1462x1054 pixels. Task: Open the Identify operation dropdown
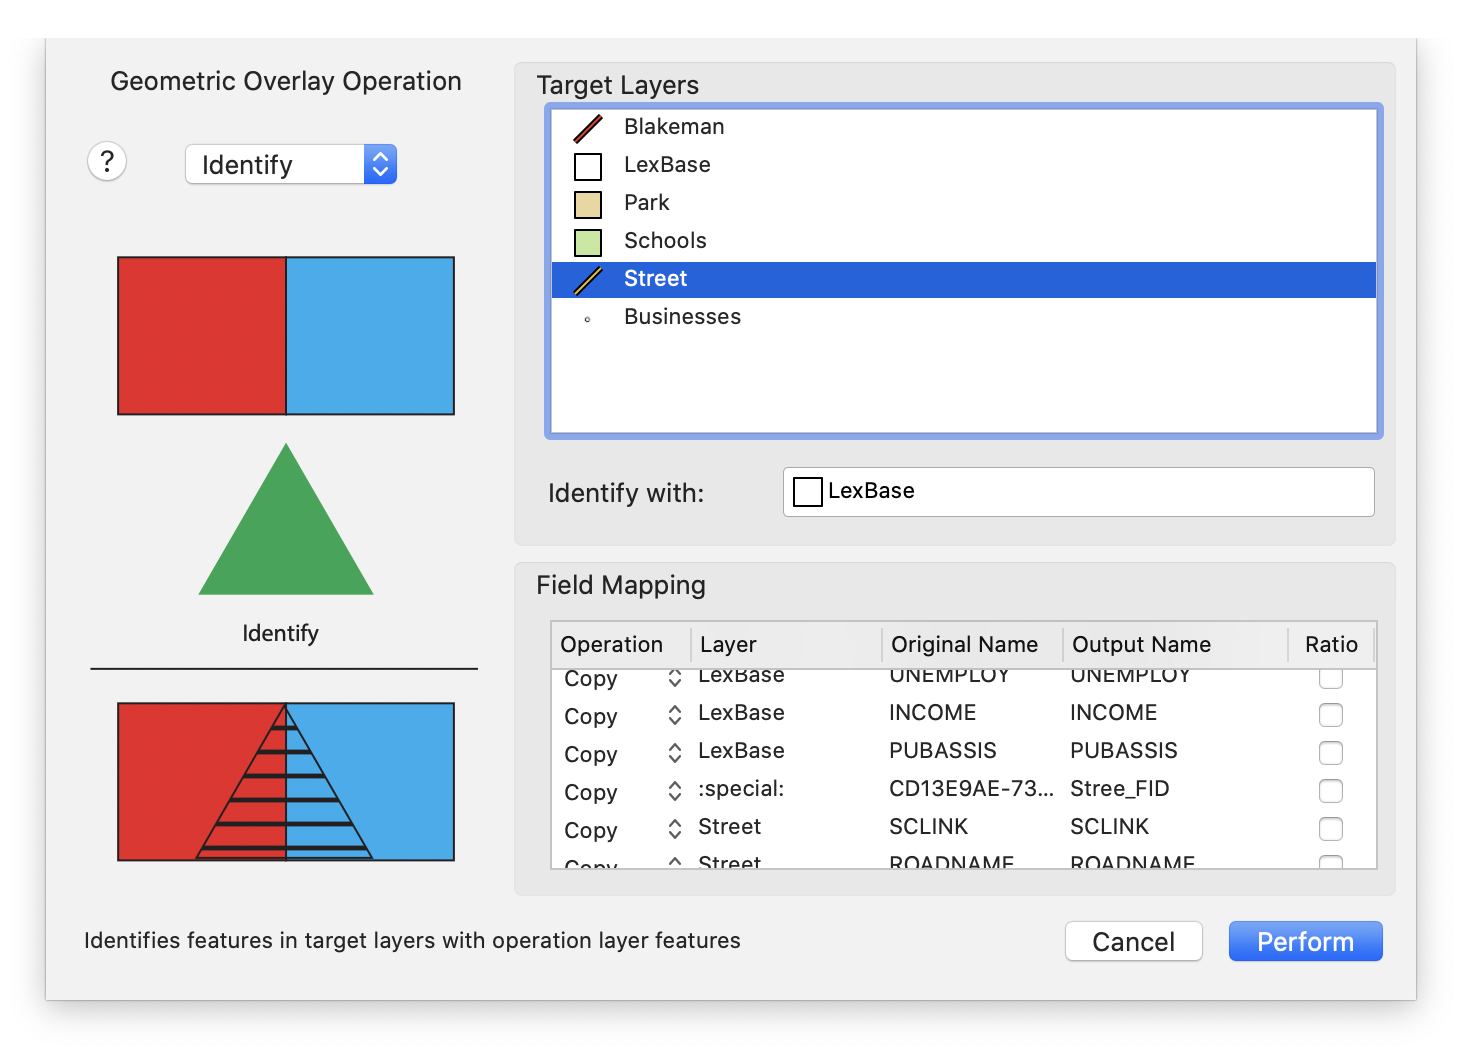(x=290, y=164)
